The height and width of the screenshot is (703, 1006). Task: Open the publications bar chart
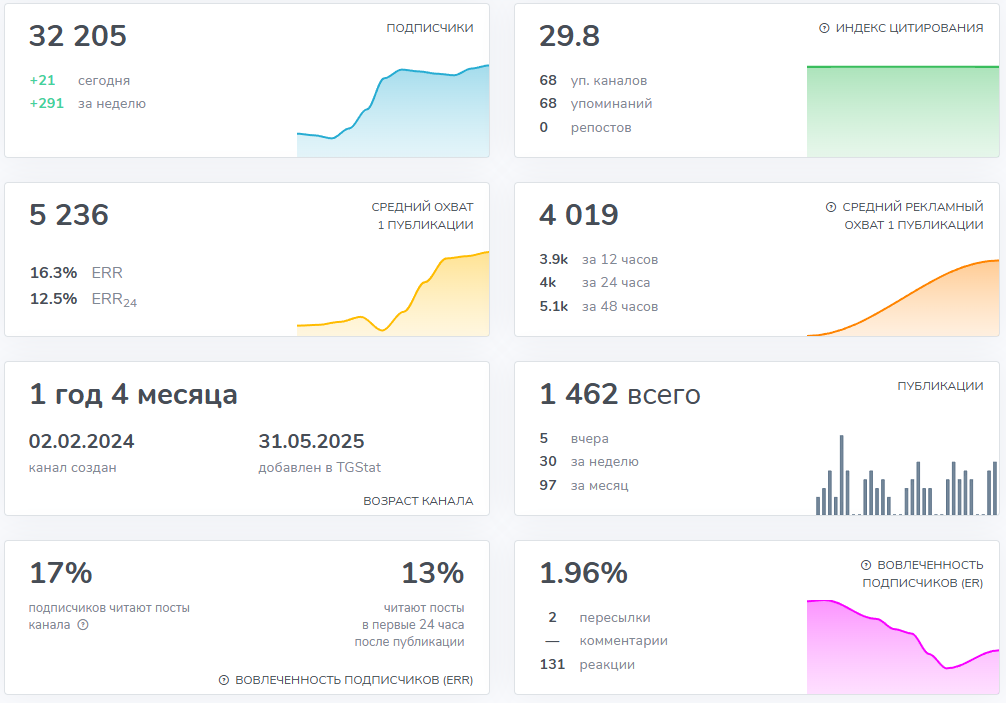pos(907,475)
